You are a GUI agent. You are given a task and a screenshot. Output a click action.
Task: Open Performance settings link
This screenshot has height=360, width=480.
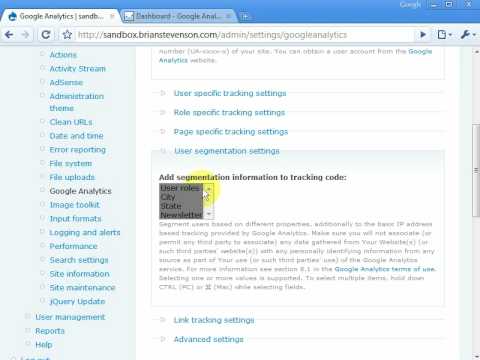73,246
